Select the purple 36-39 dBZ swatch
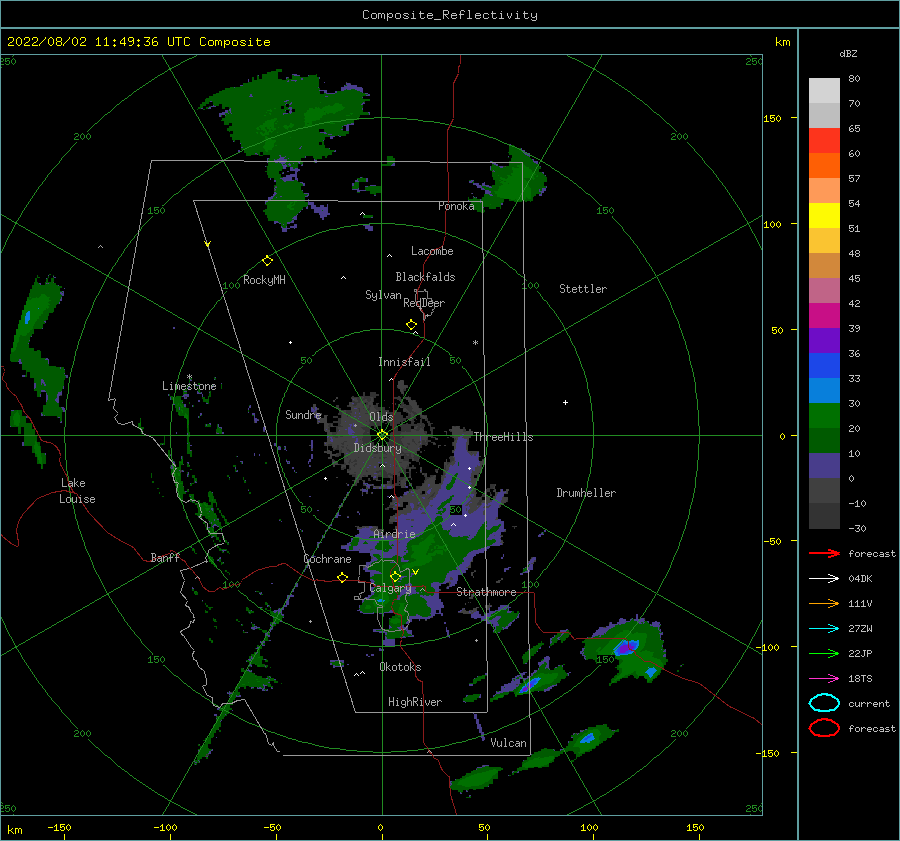Image resolution: width=900 pixels, height=841 pixels. click(824, 341)
